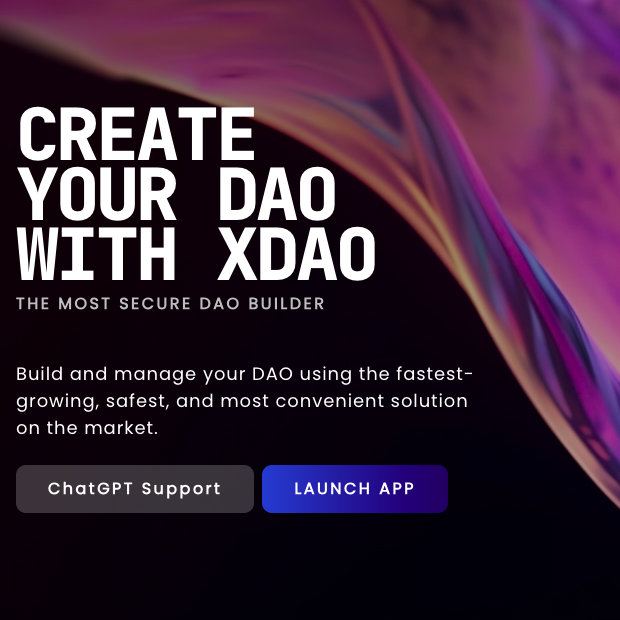Click the word "growing," in the description
620x620 pixels.
pos(58,402)
